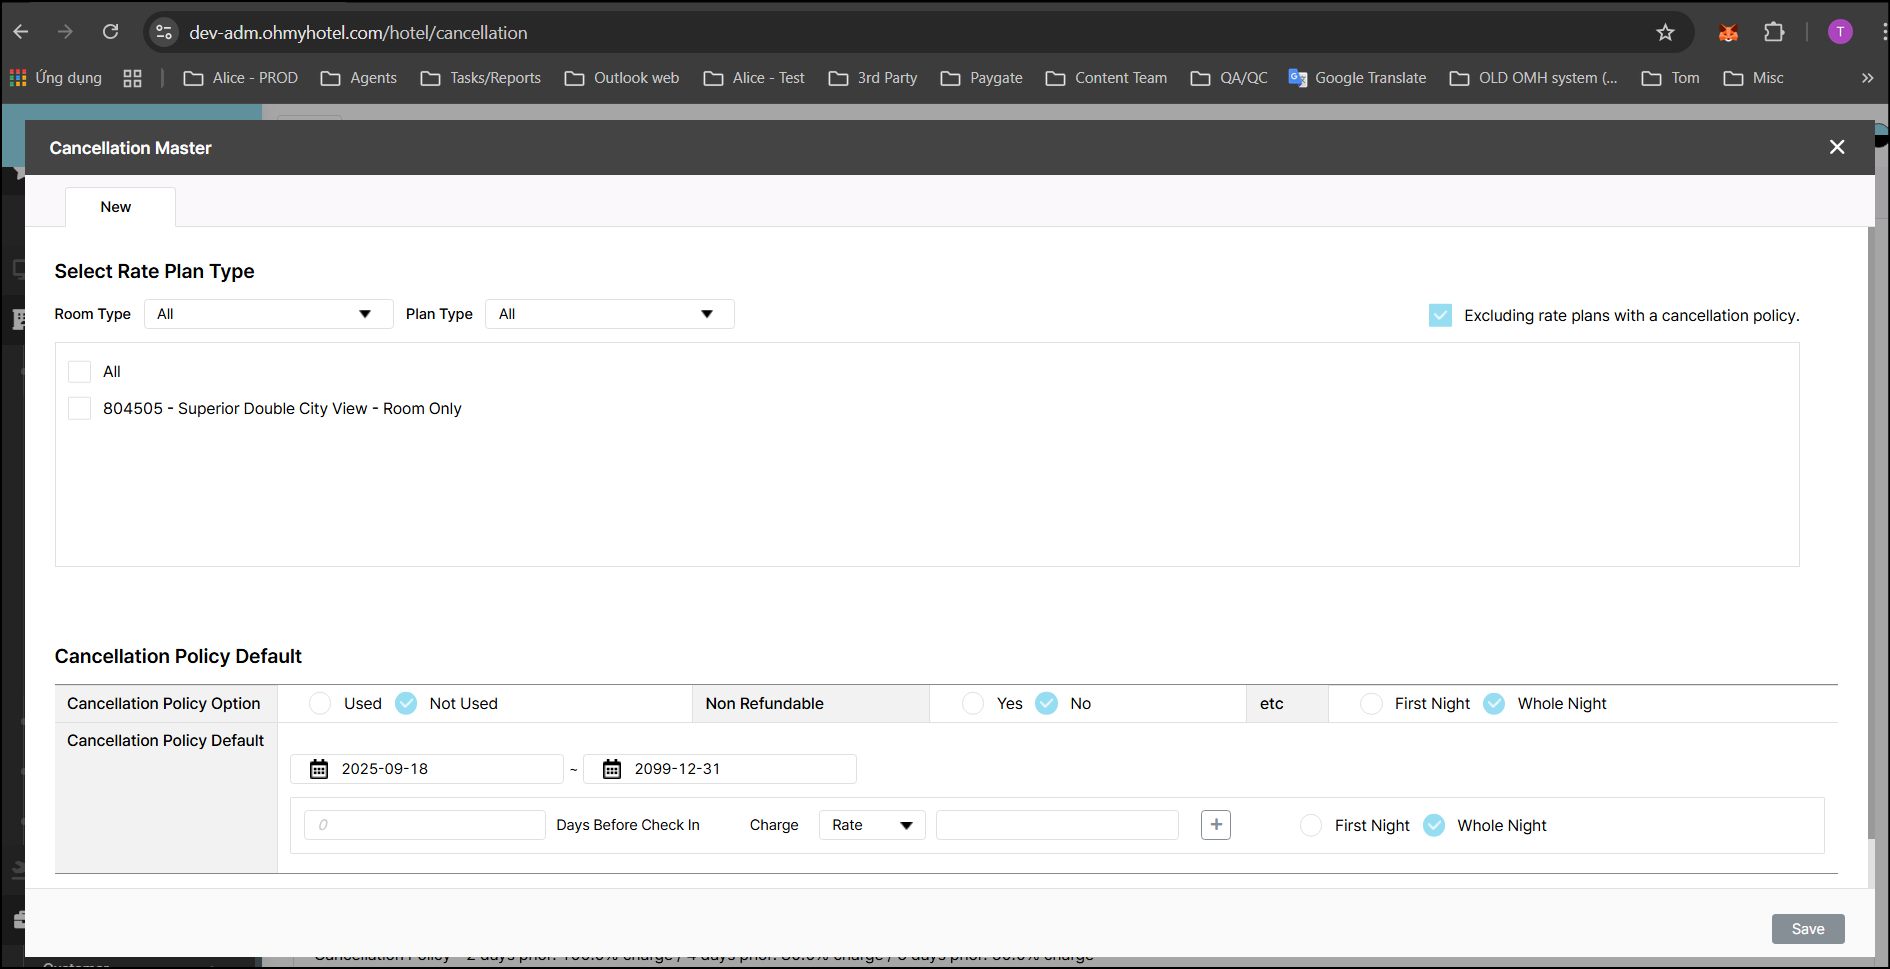Screen dimensions: 1890x969
Task: Open the Room Type dropdown
Action: click(267, 314)
